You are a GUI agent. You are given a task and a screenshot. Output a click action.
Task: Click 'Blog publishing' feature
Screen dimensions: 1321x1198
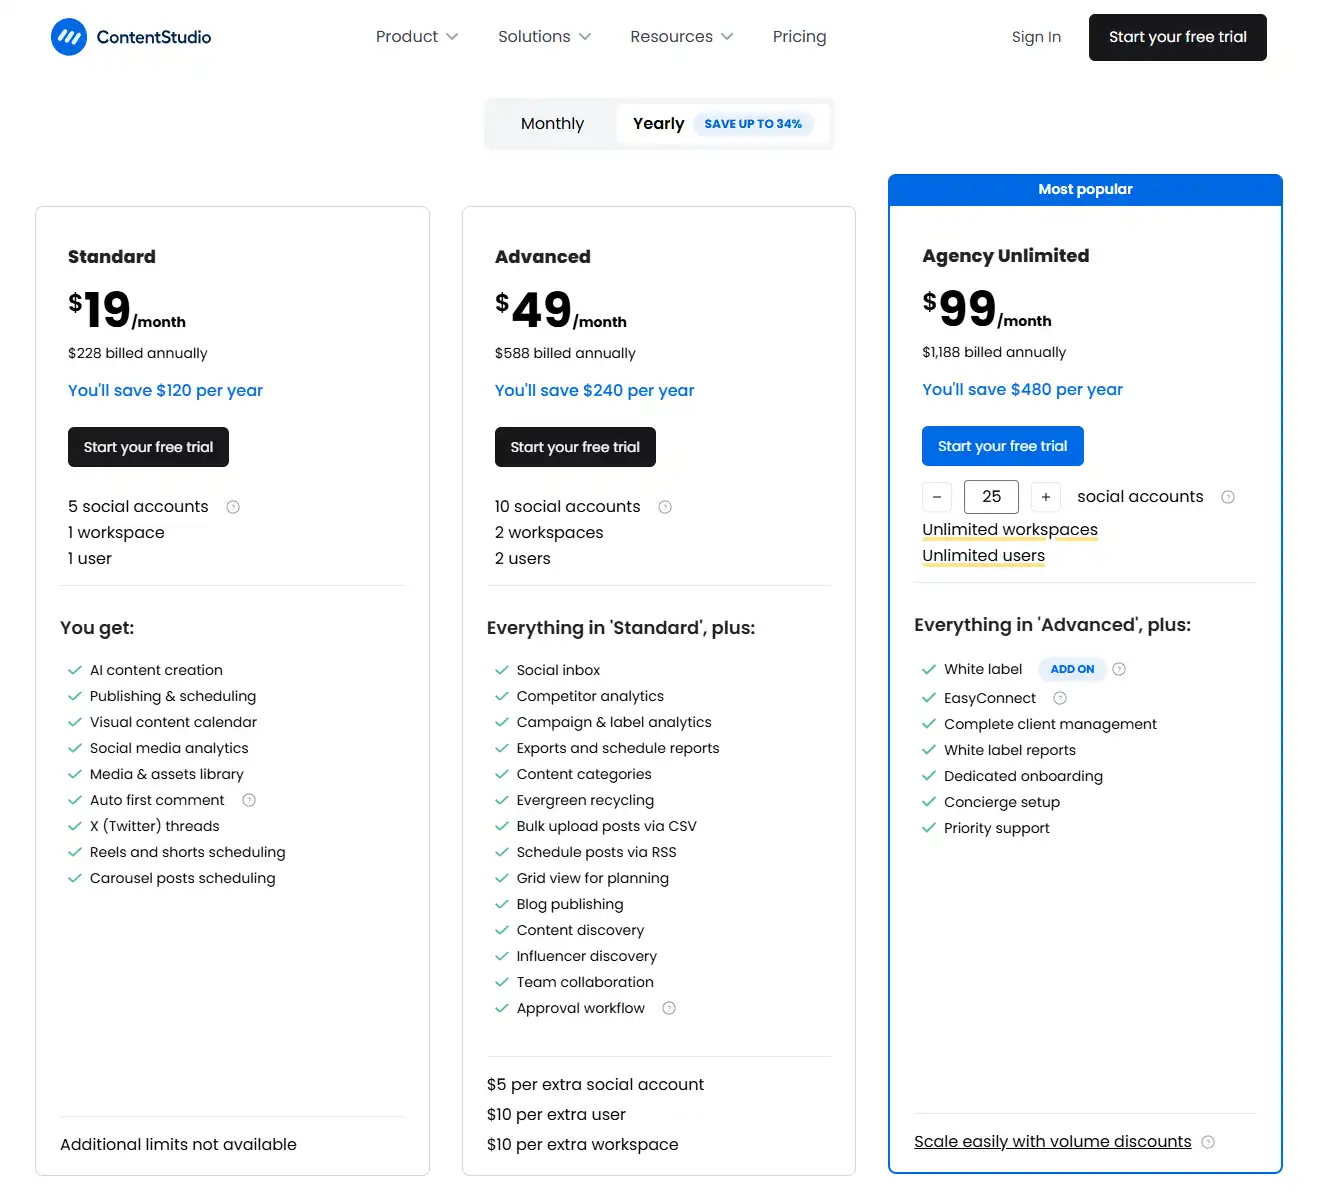click(570, 904)
